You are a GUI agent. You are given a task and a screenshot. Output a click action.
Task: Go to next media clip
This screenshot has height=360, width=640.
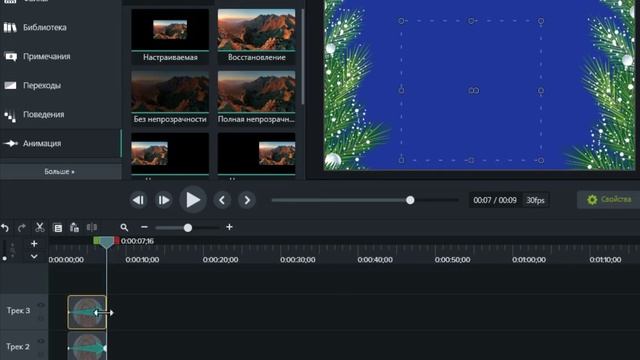click(247, 200)
